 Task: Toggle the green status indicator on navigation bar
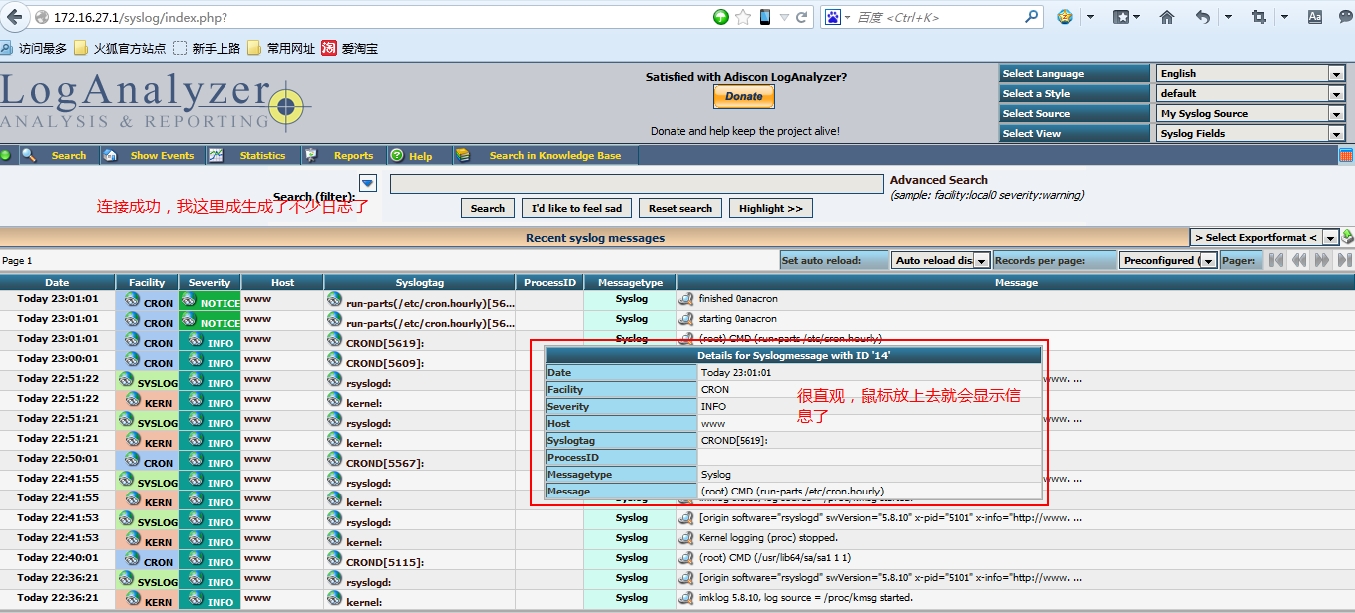click(7, 155)
